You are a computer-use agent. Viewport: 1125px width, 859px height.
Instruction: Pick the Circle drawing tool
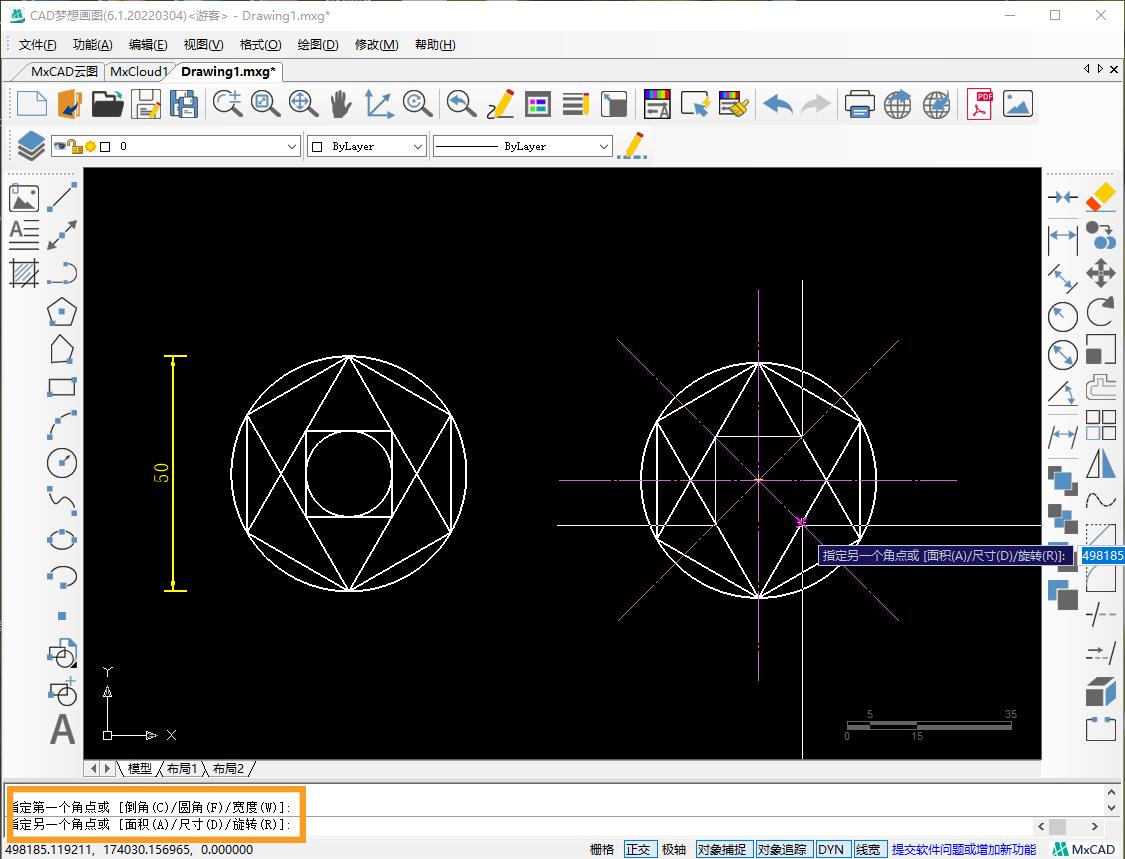[x=62, y=463]
